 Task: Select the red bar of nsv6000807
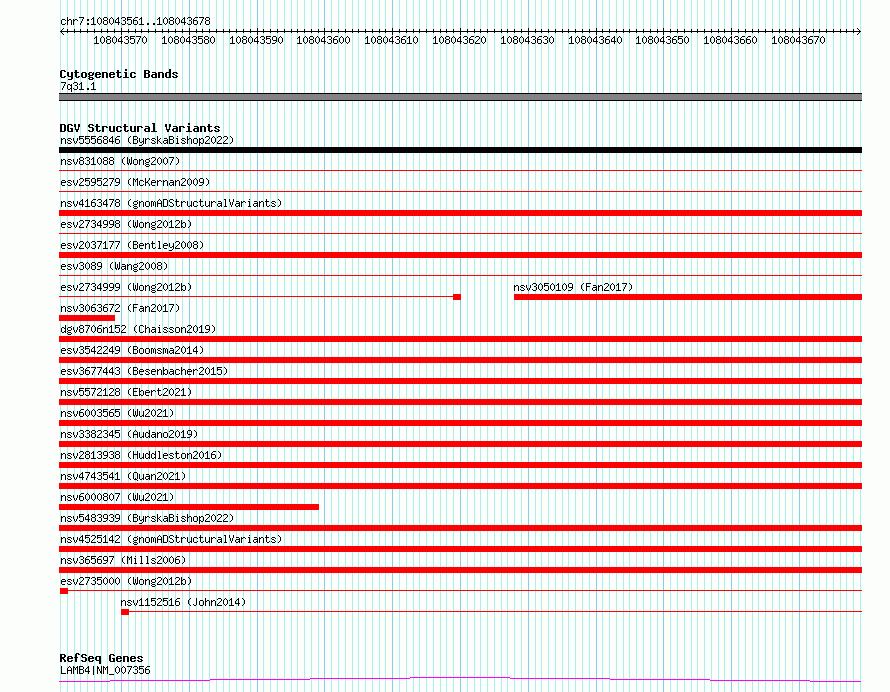click(x=189, y=507)
